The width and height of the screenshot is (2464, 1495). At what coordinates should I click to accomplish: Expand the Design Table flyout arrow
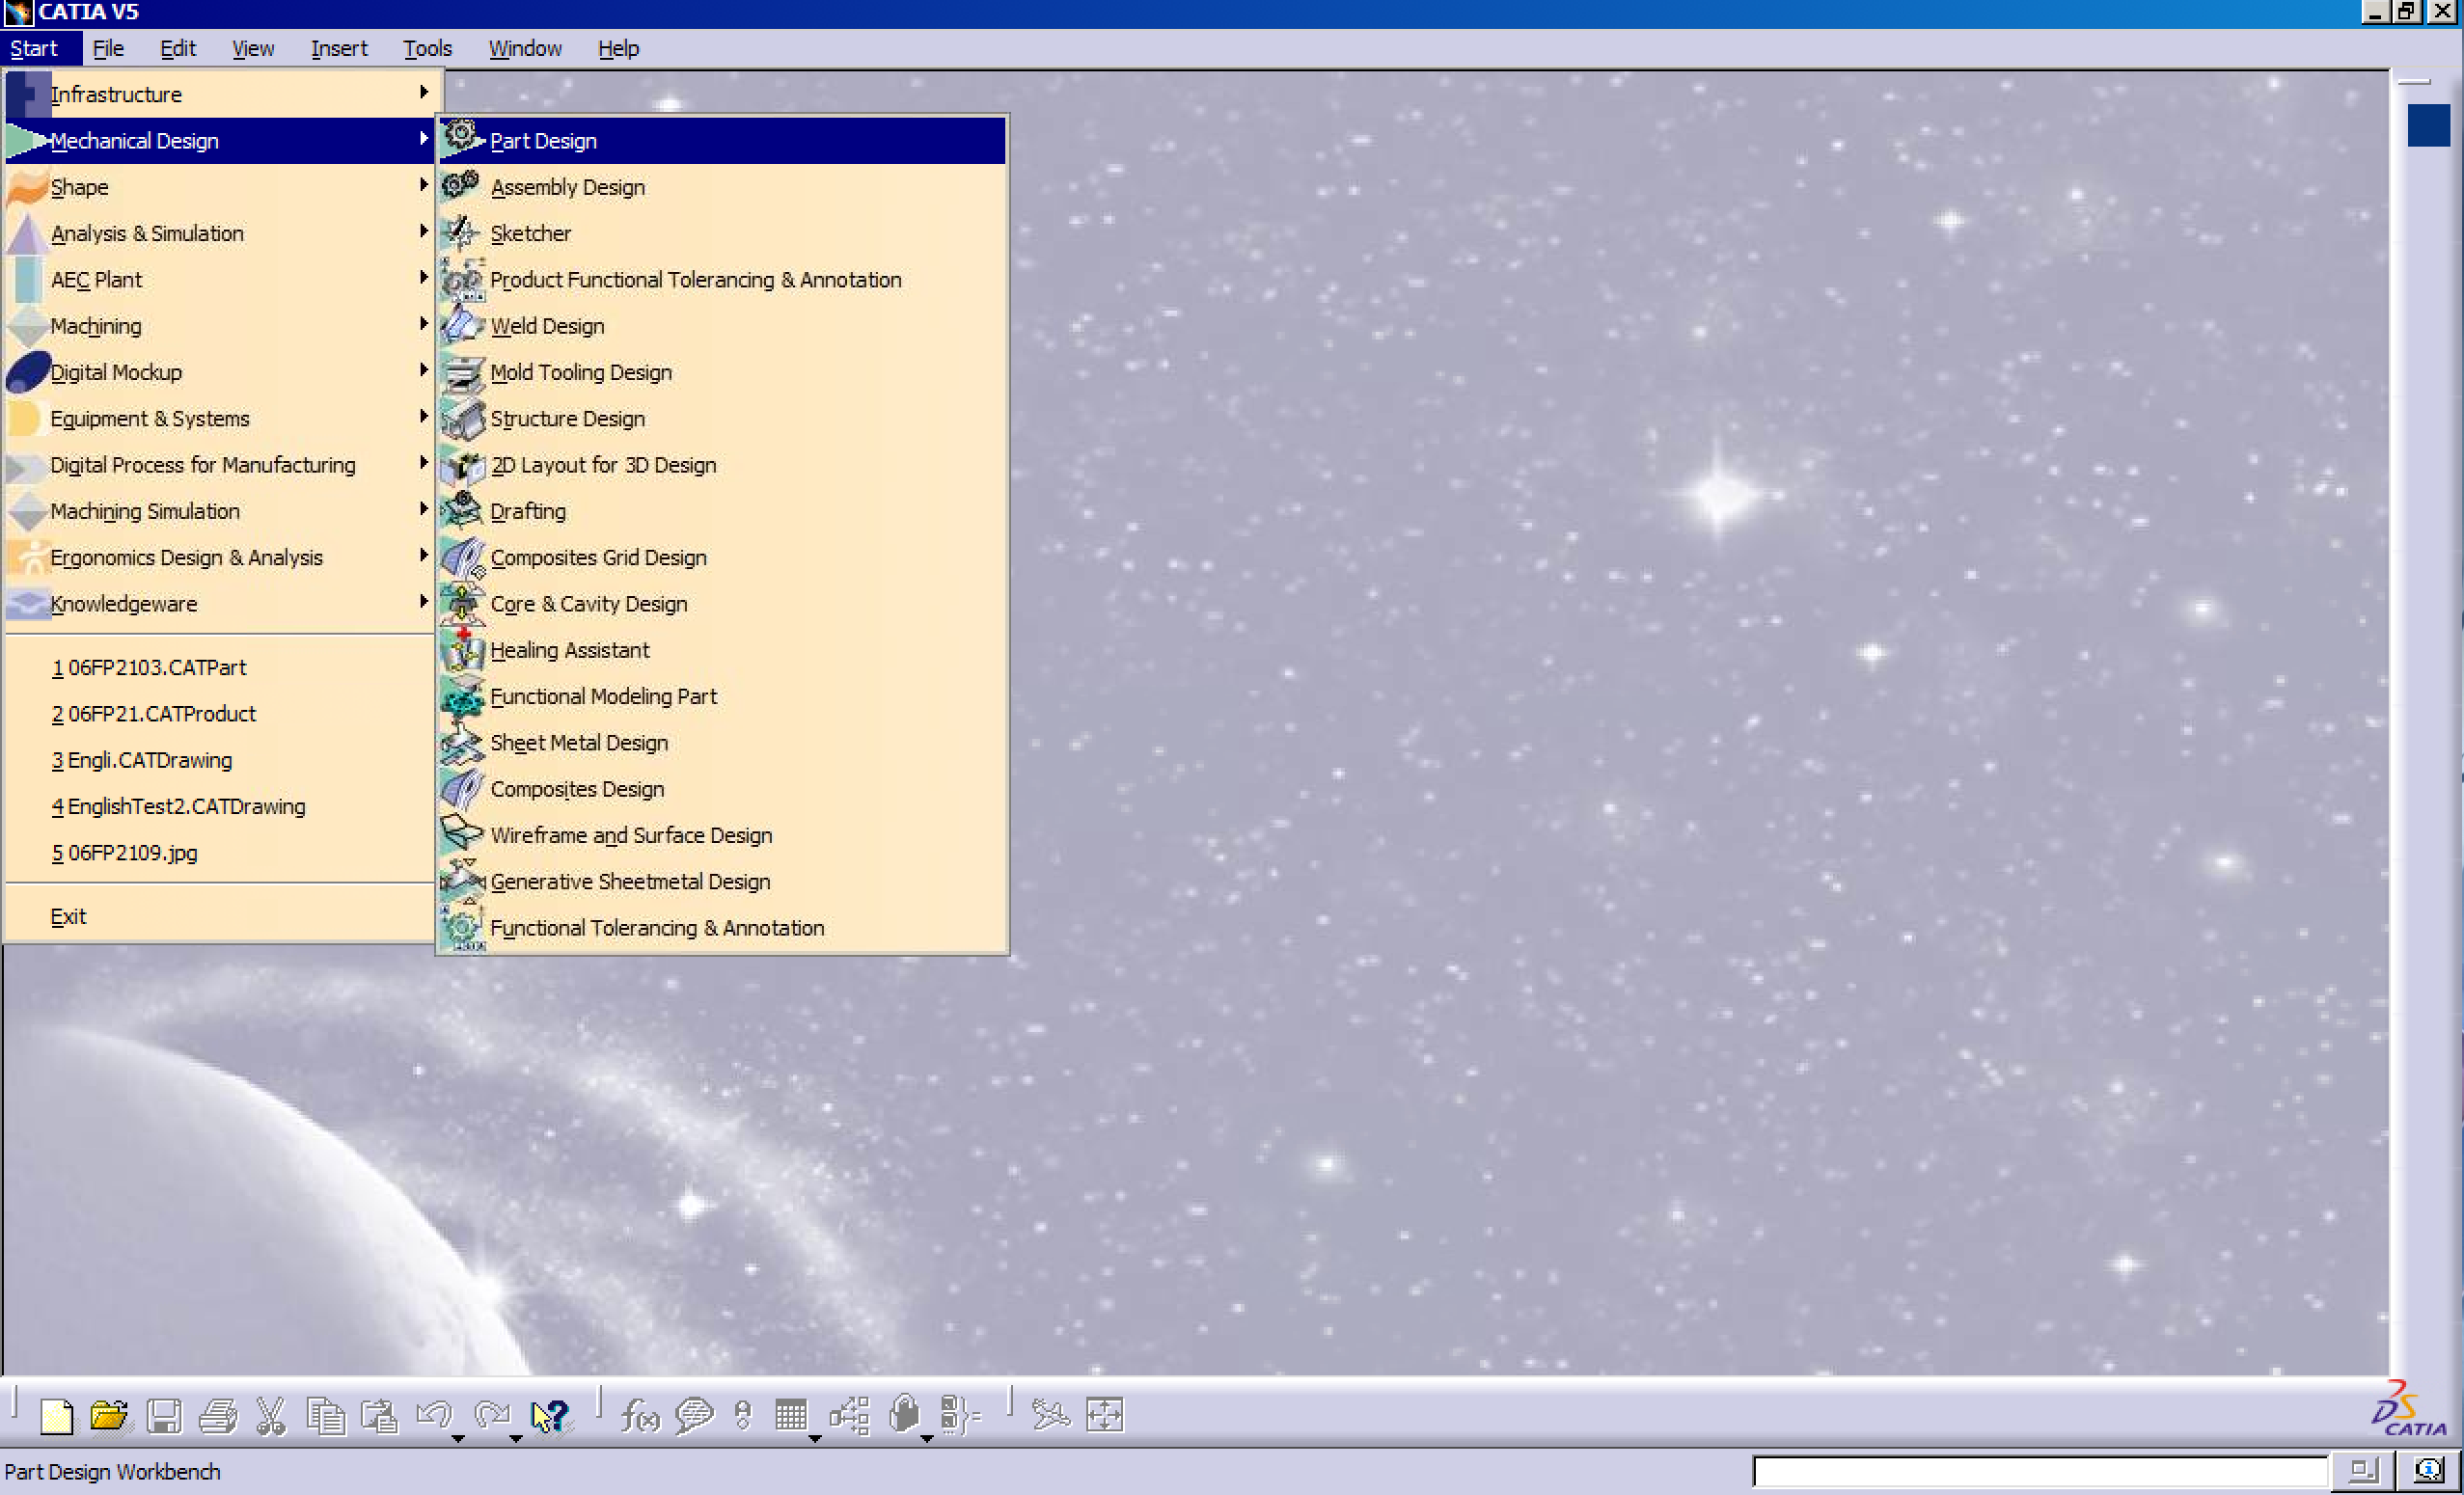pyautogui.click(x=815, y=1439)
